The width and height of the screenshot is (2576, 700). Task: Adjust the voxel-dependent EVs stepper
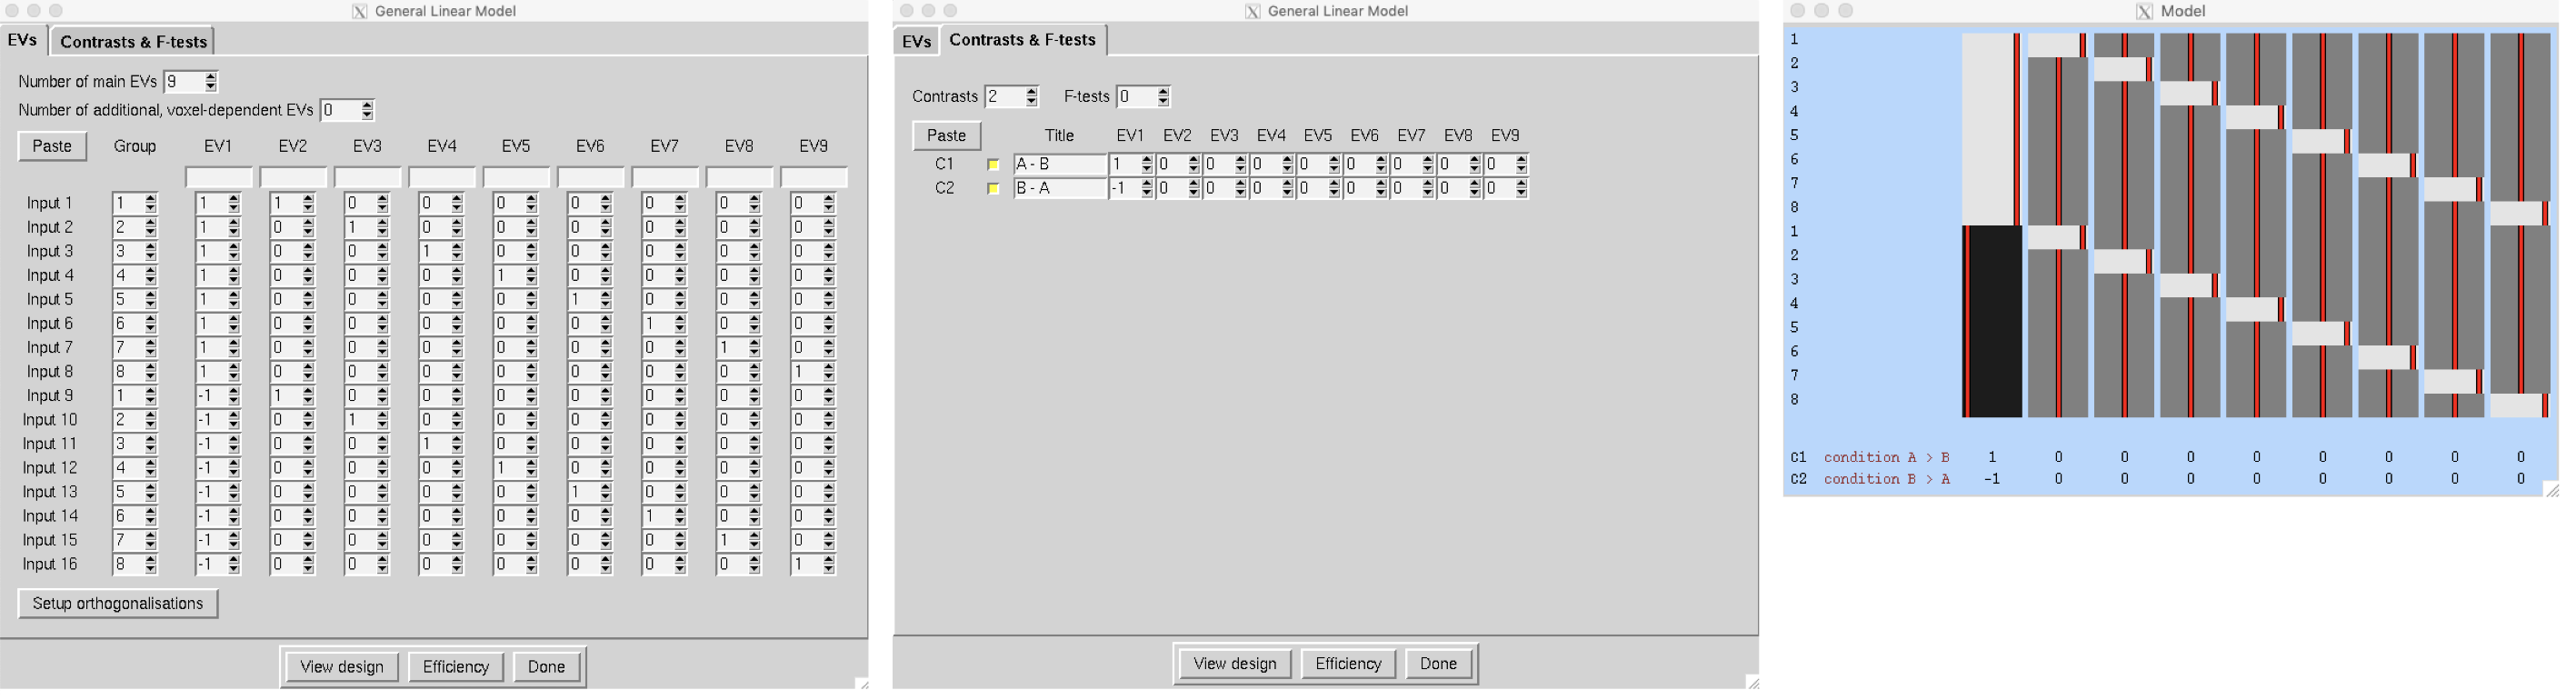pyautogui.click(x=367, y=111)
